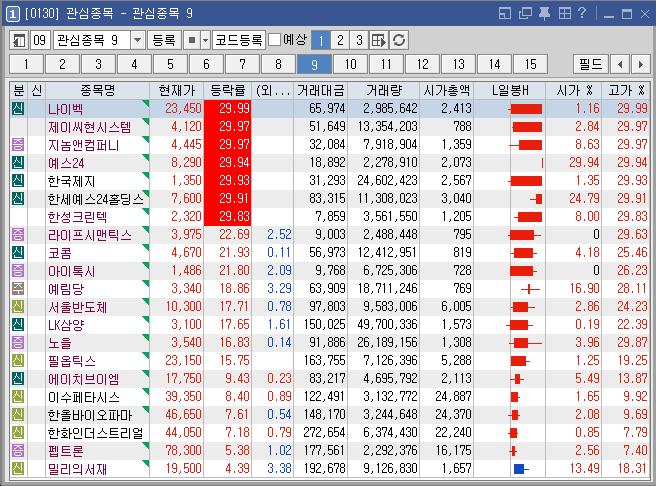Select the 라이프시맨틱스 stock name
656x486 pixels.
pos(90,235)
